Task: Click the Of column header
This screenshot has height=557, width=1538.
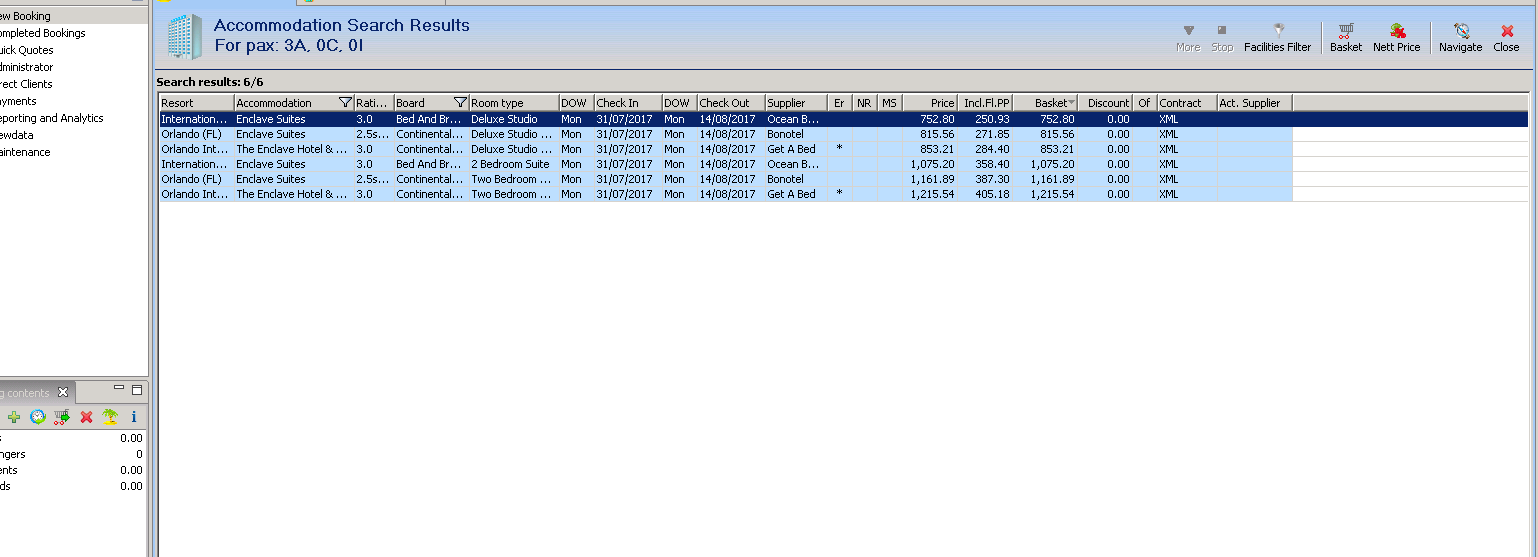Action: pyautogui.click(x=1145, y=103)
